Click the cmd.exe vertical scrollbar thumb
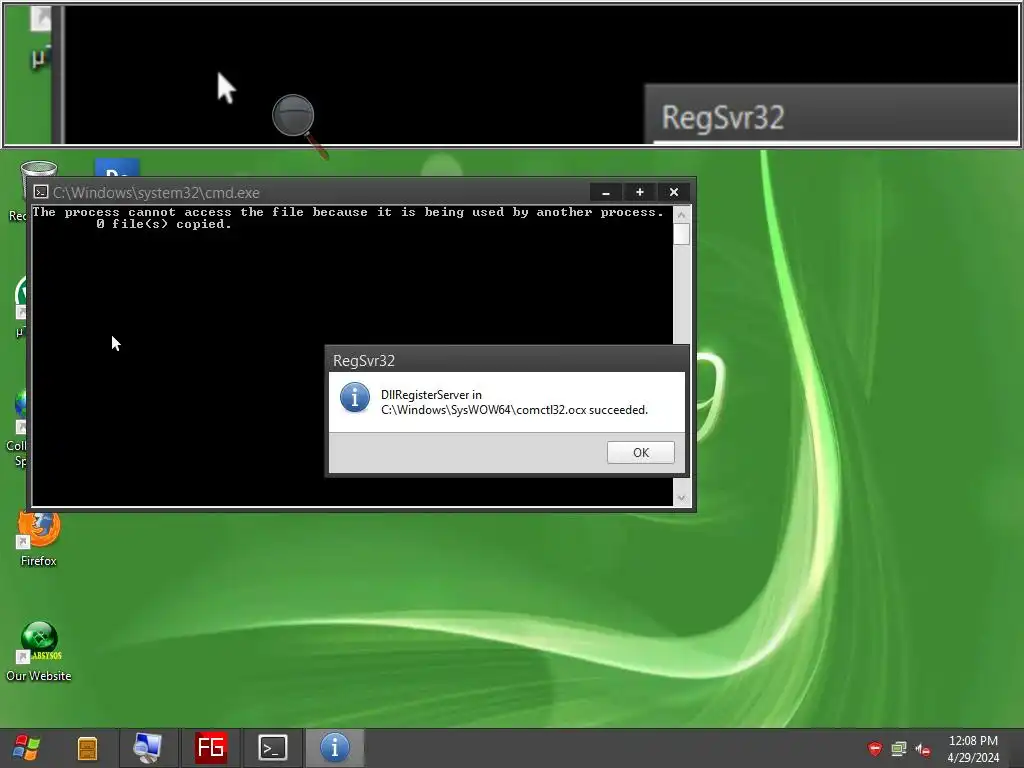This screenshot has height=768, width=1024. [x=681, y=234]
